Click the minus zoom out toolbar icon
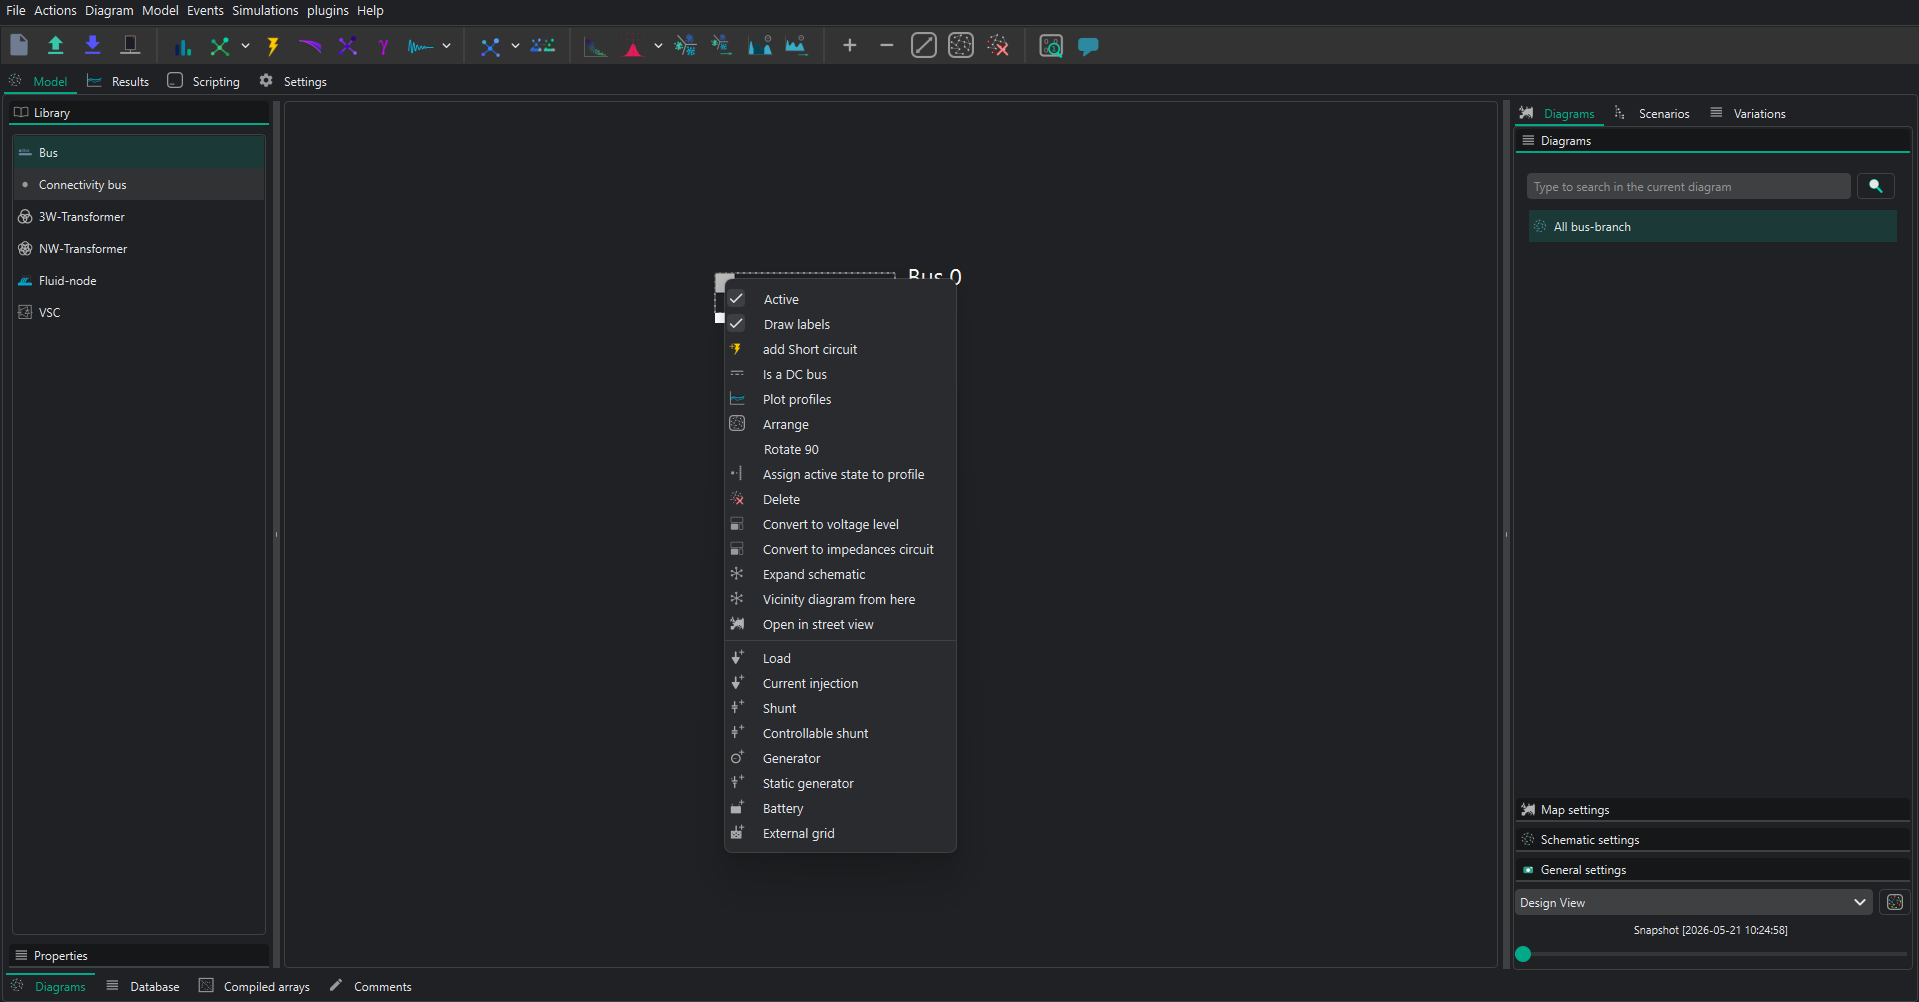The width and height of the screenshot is (1919, 1002). click(887, 45)
